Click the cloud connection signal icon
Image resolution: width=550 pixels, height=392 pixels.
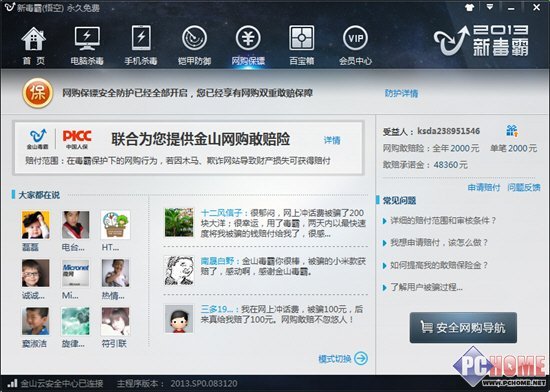pos(13,383)
